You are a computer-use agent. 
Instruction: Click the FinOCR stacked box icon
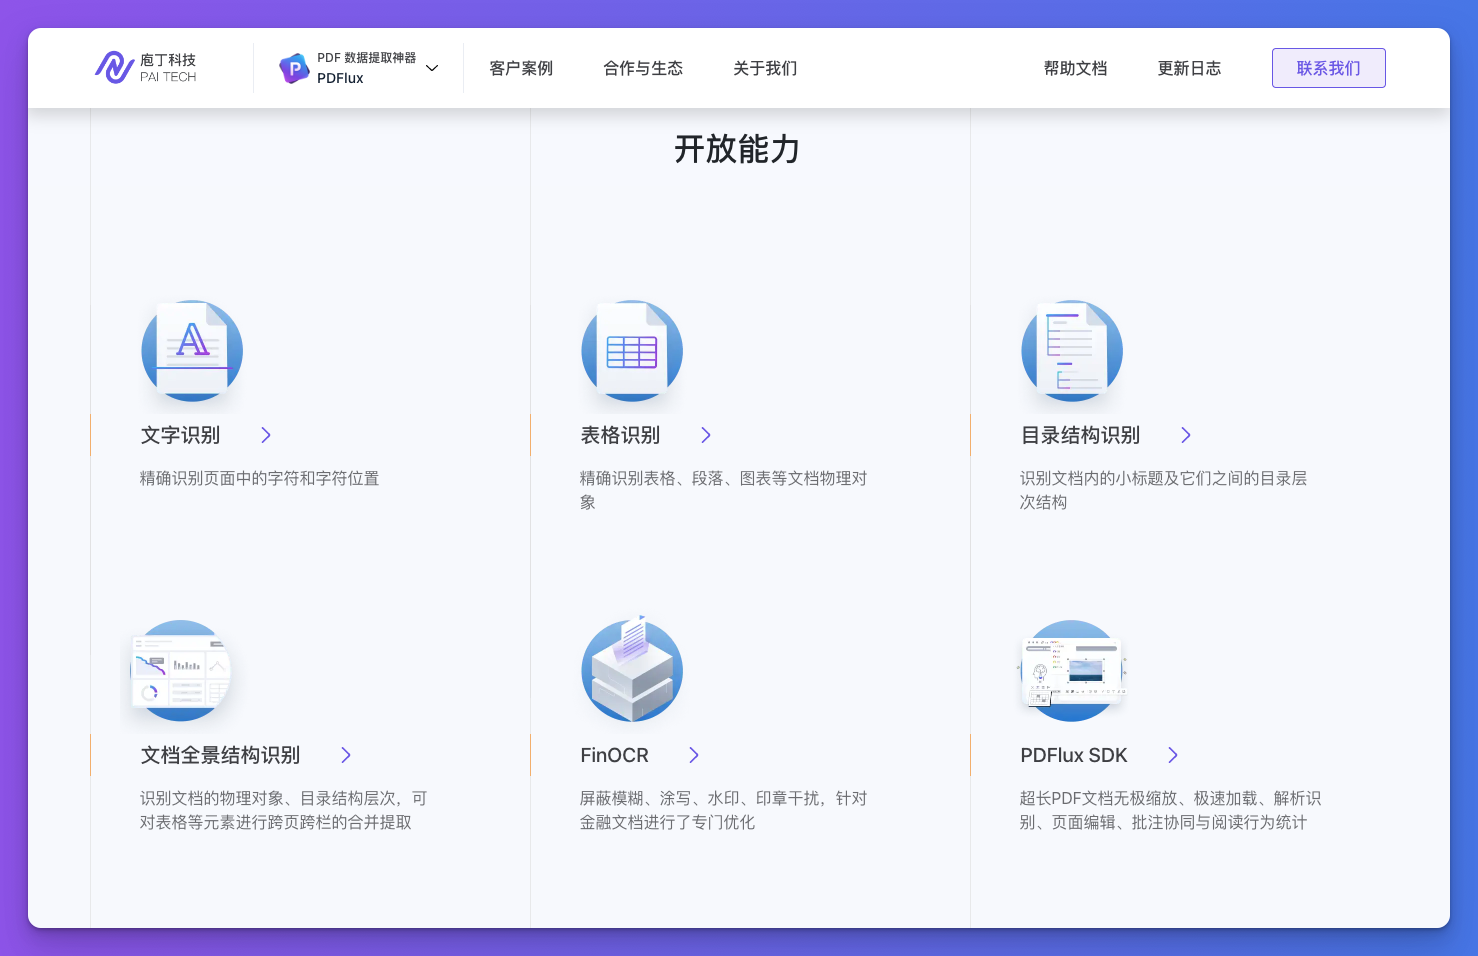point(632,671)
